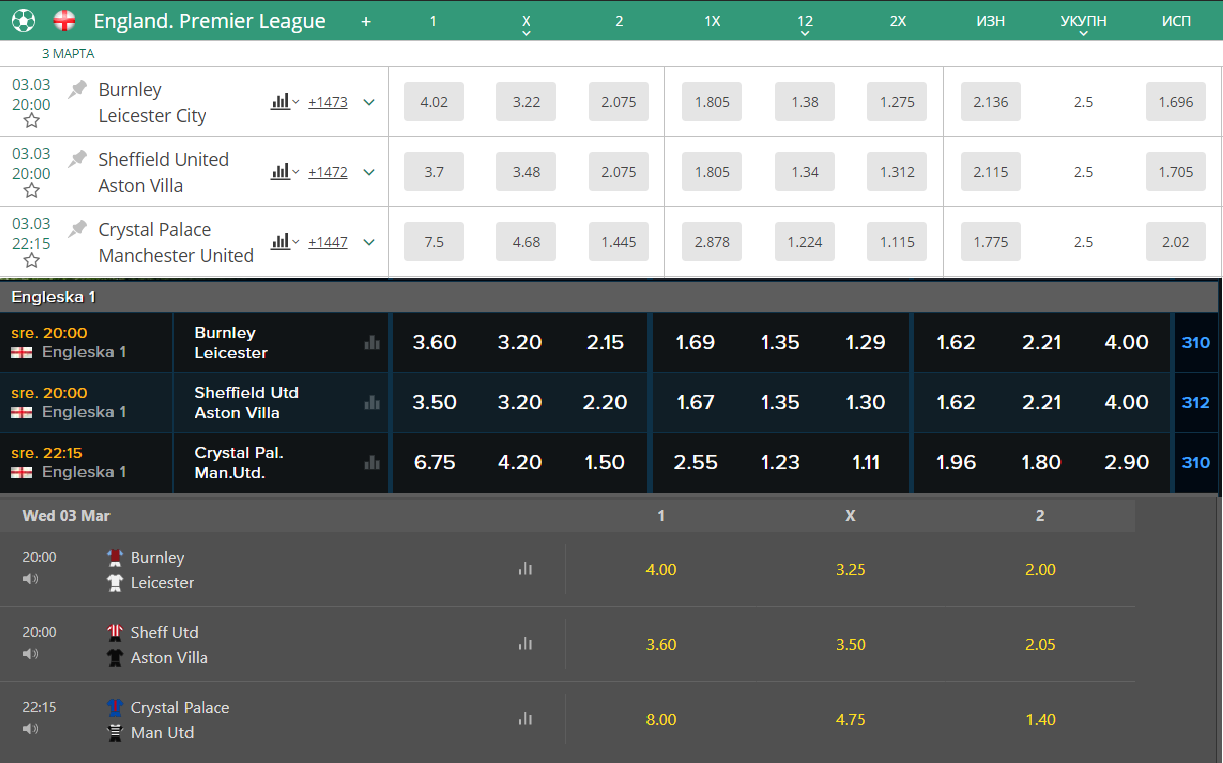Open Sheffield United team name in top table

coord(164,159)
